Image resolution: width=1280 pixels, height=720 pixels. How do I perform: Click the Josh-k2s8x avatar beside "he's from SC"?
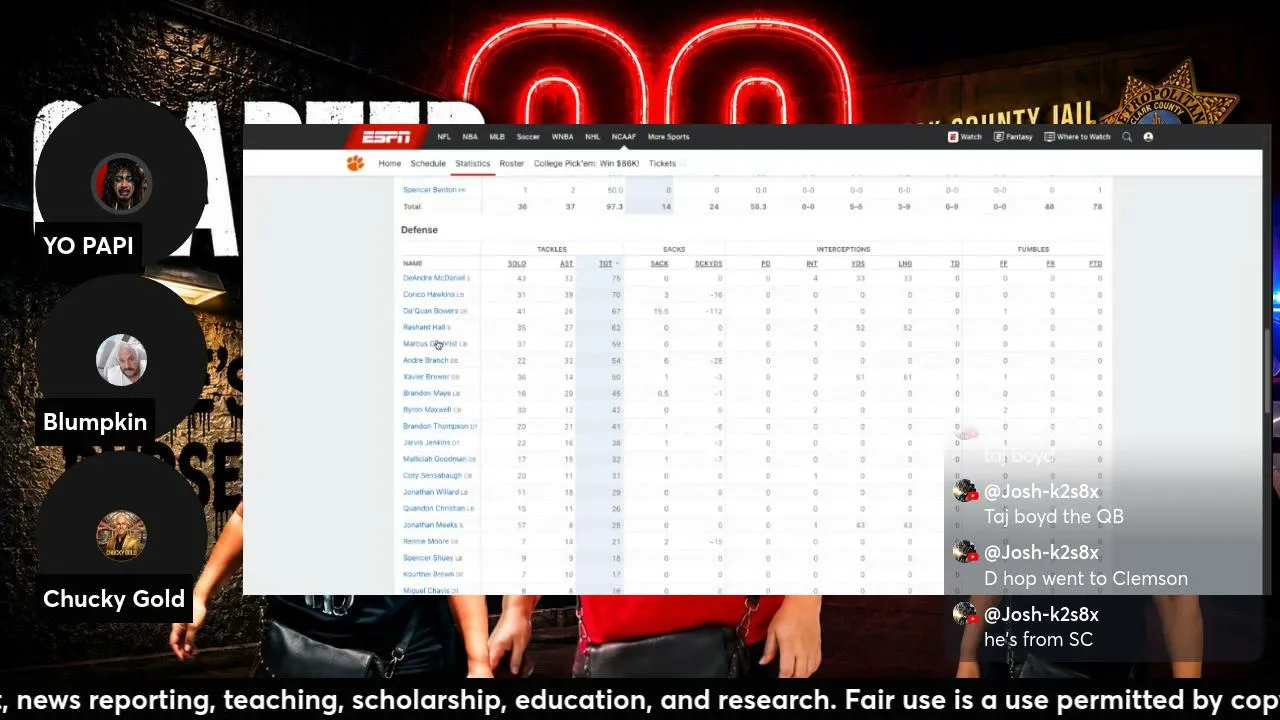click(x=965, y=614)
